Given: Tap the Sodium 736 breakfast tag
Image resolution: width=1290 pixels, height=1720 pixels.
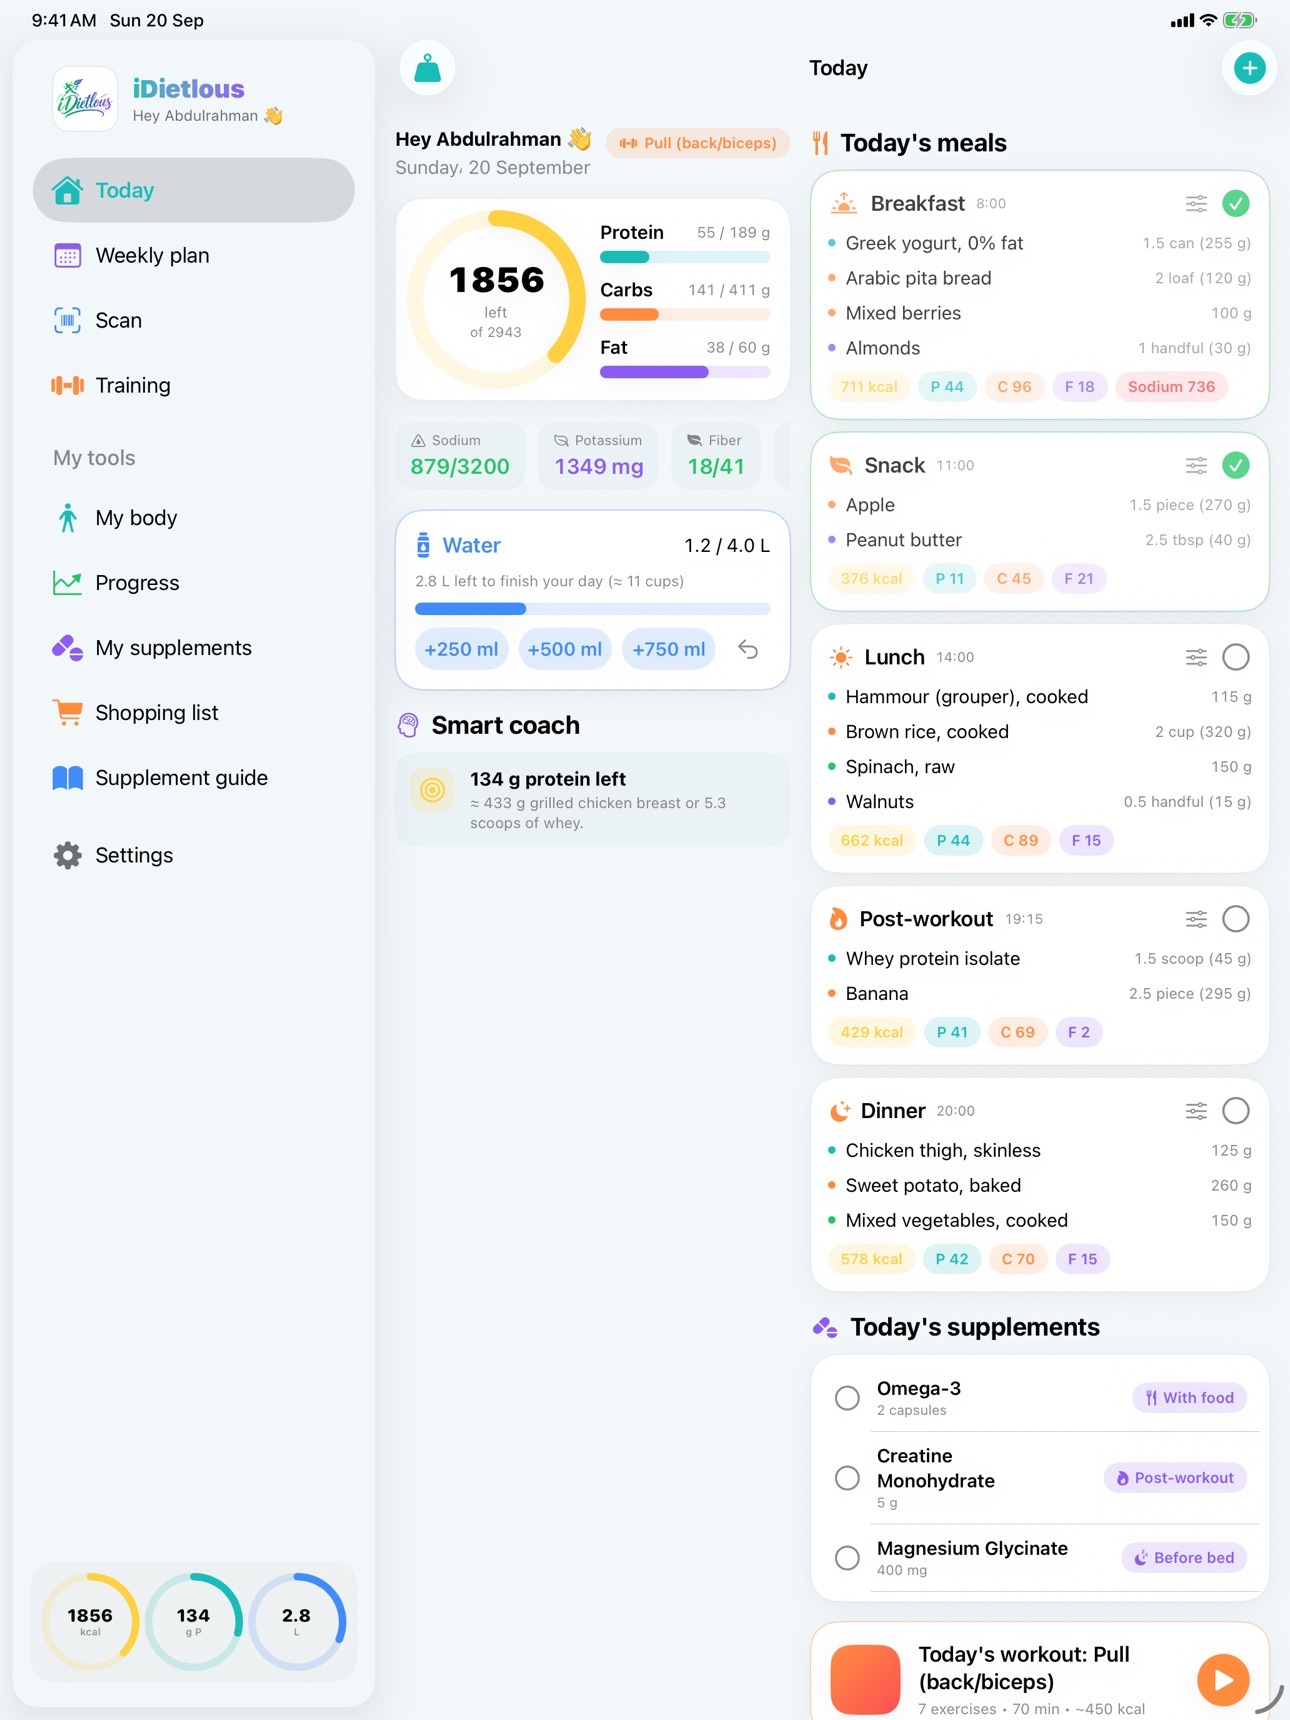Looking at the screenshot, I should (x=1171, y=387).
